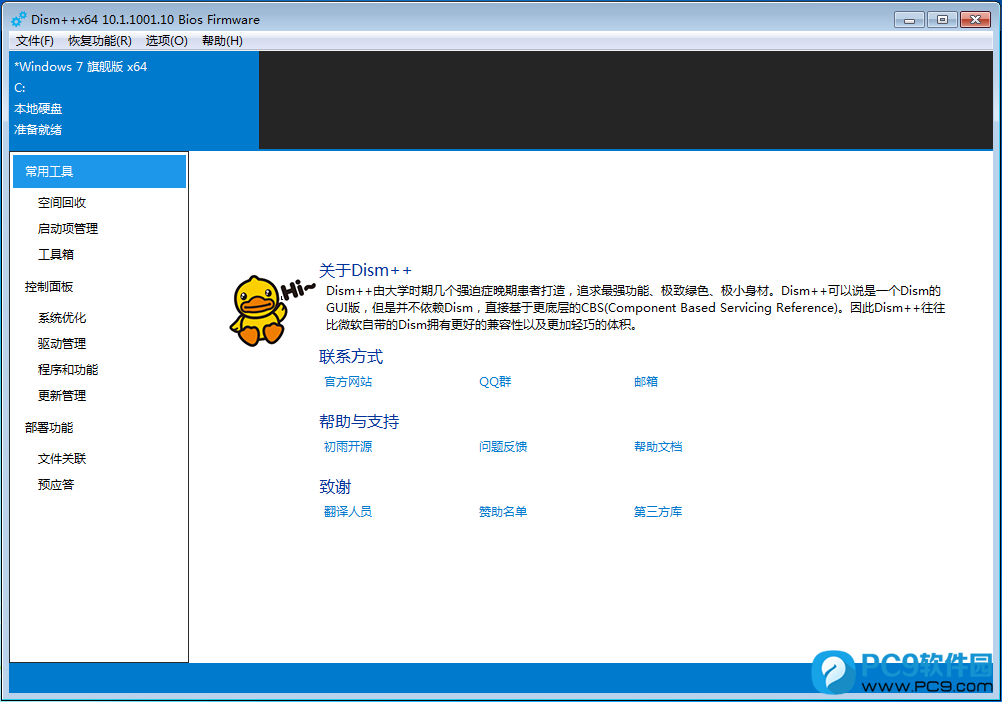Minimize the Dism++ window
The width and height of the screenshot is (1002, 702).
point(909,20)
